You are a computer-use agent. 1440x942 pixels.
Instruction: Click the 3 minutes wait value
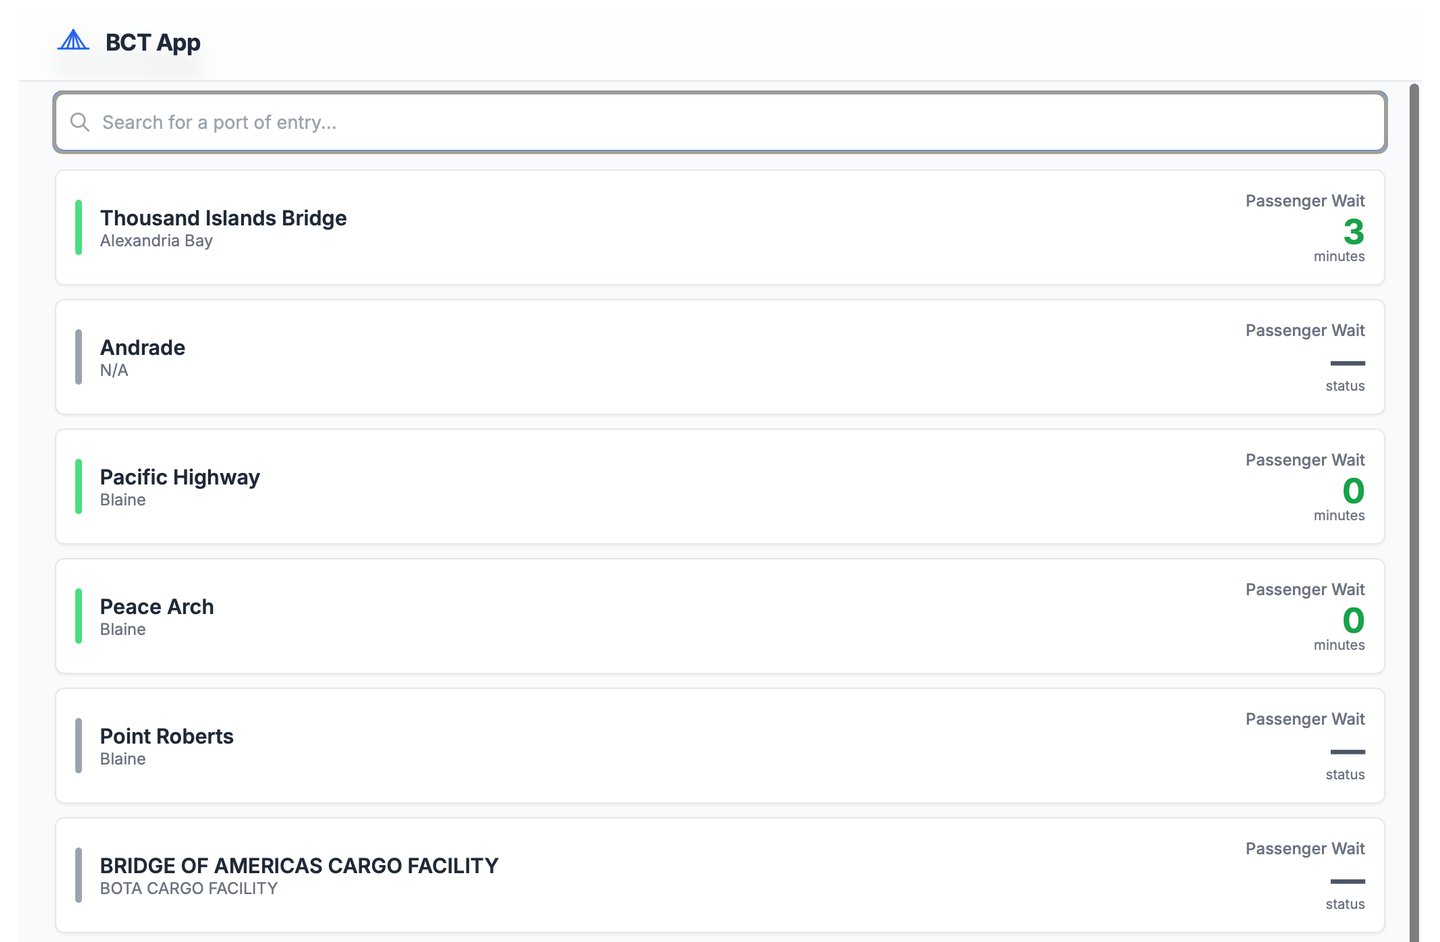[1353, 232]
